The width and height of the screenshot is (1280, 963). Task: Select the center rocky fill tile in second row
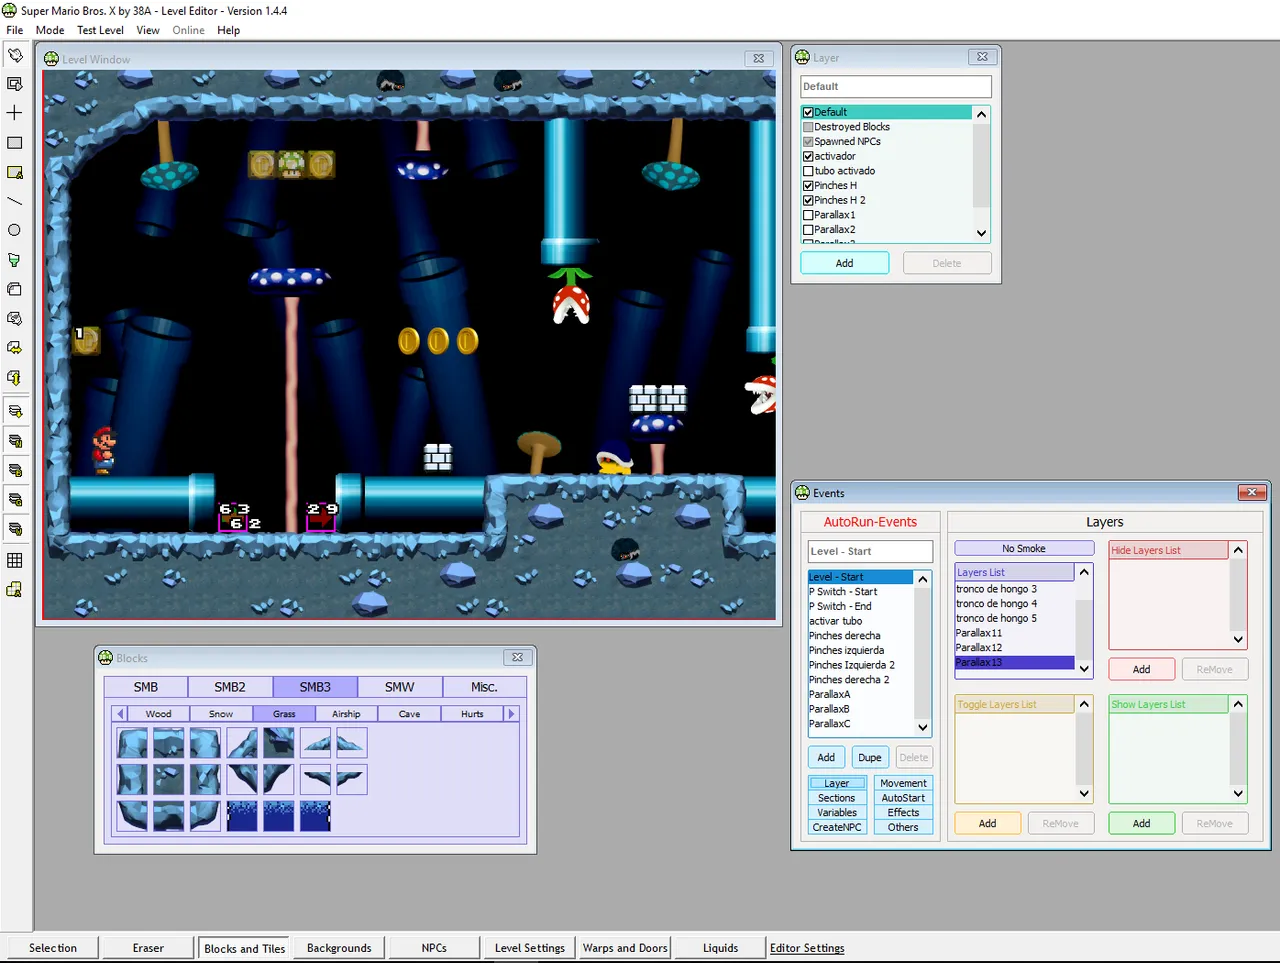click(x=168, y=779)
